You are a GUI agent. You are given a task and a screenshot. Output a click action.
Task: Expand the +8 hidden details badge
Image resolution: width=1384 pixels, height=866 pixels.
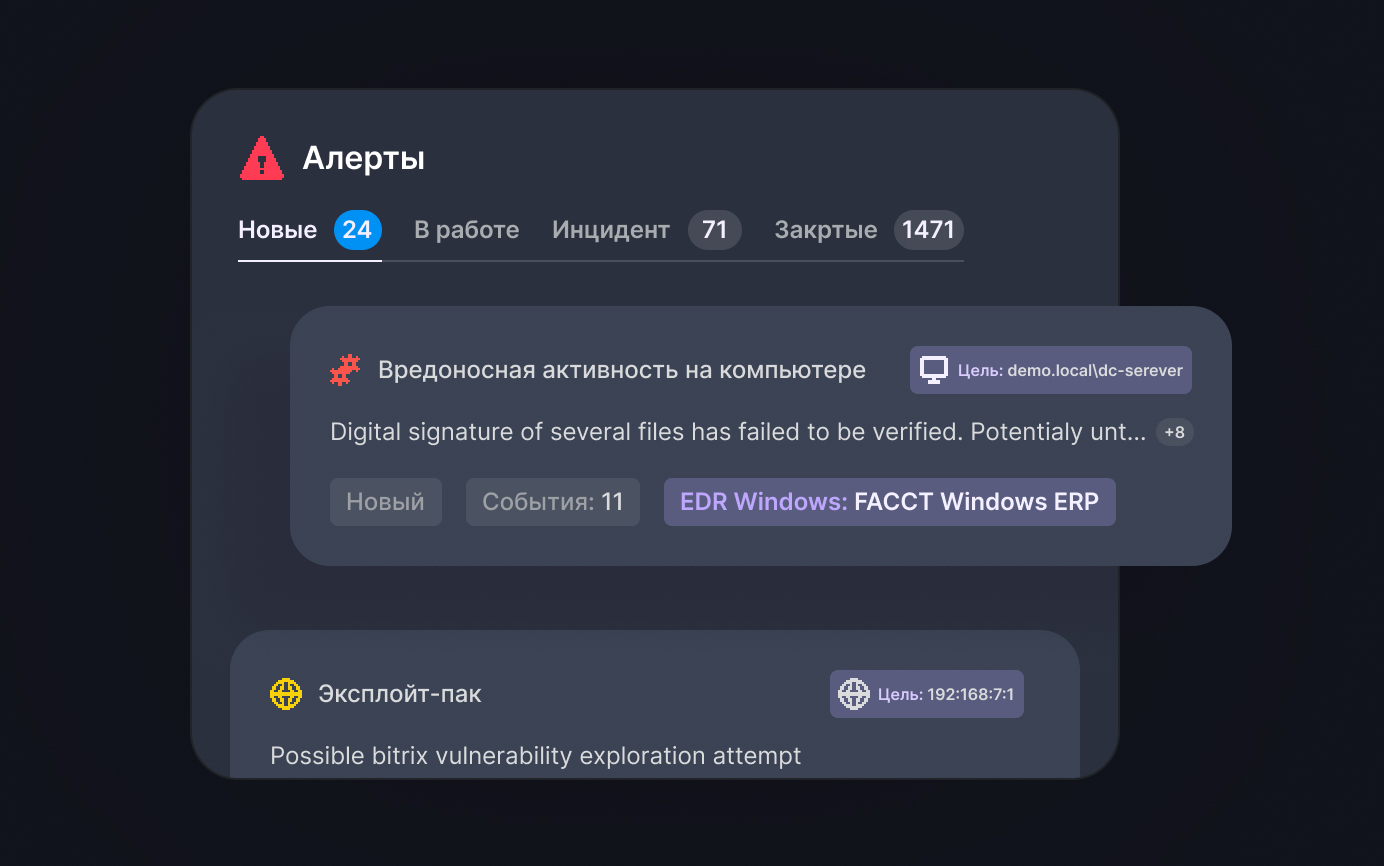point(1175,431)
